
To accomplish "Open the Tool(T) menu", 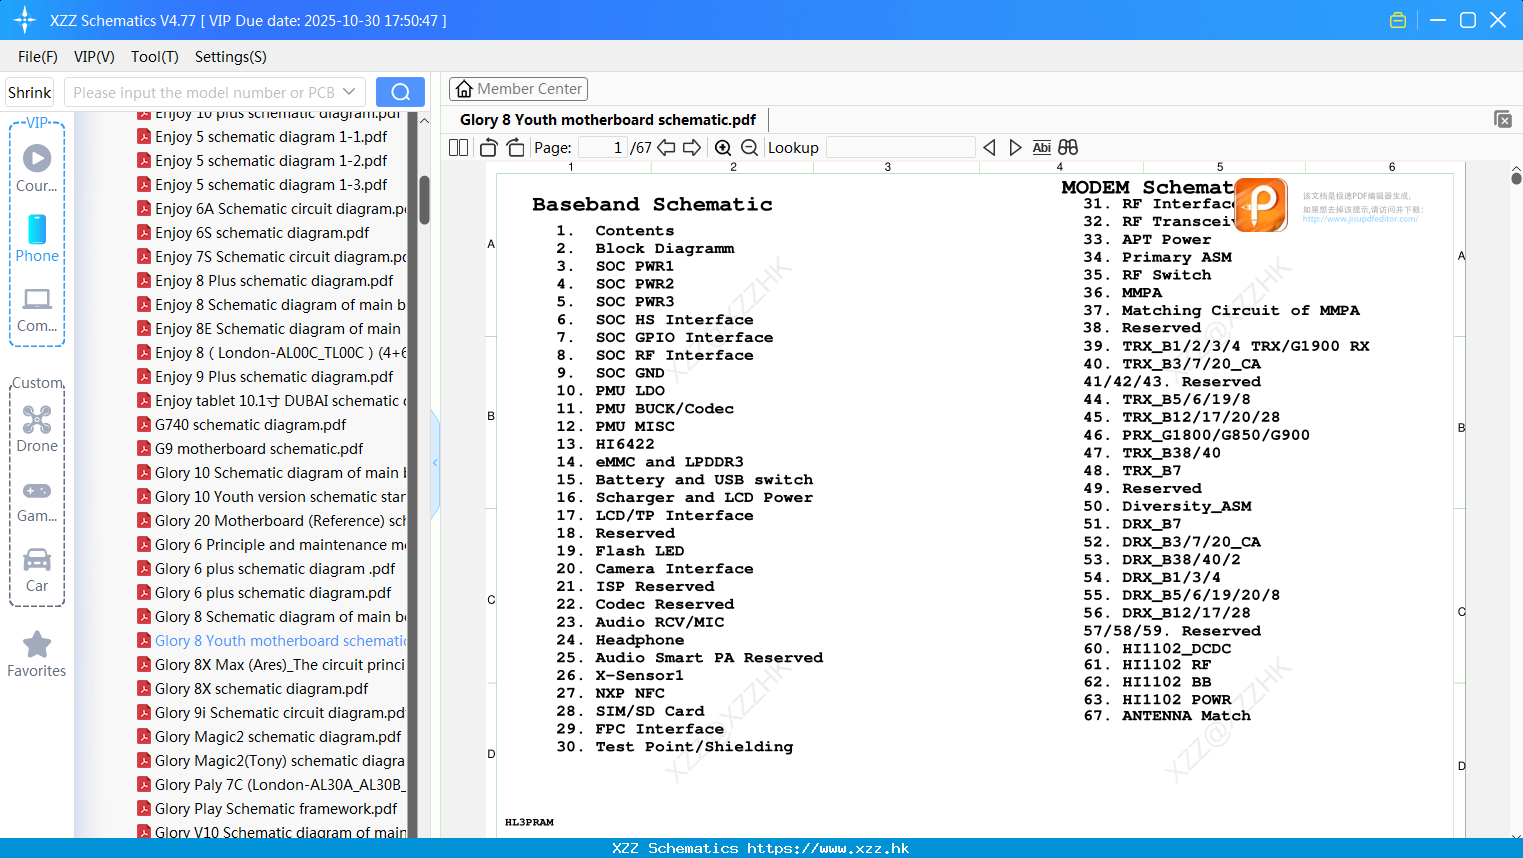I will pyautogui.click(x=155, y=57).
